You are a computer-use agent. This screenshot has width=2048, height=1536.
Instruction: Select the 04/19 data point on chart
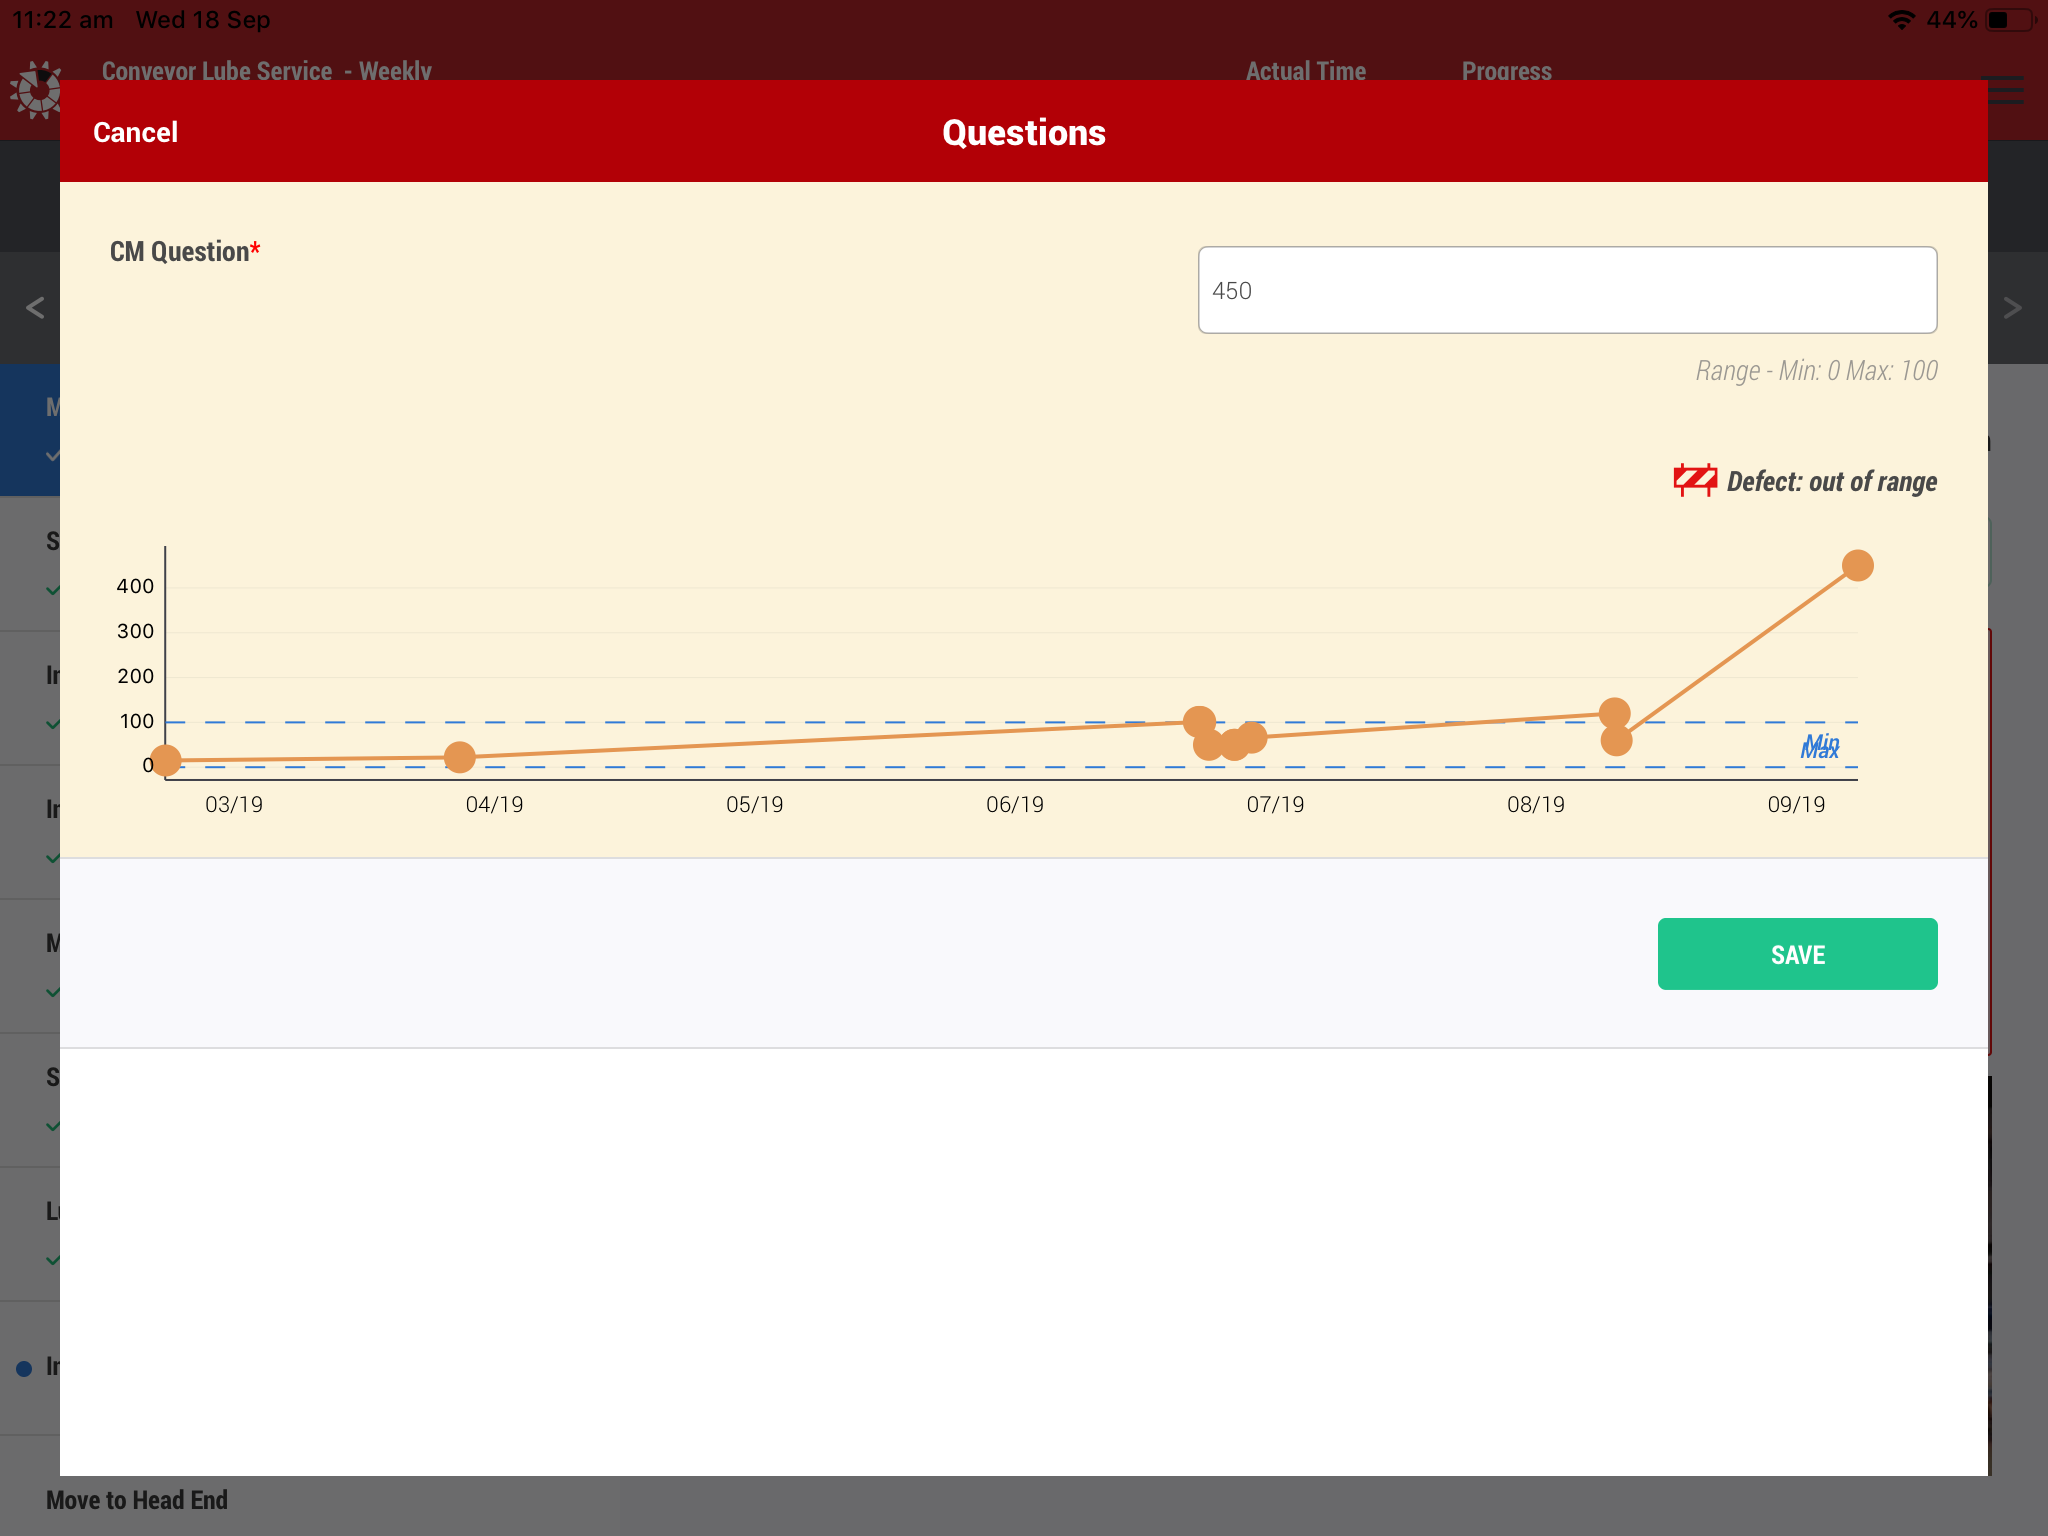459,757
